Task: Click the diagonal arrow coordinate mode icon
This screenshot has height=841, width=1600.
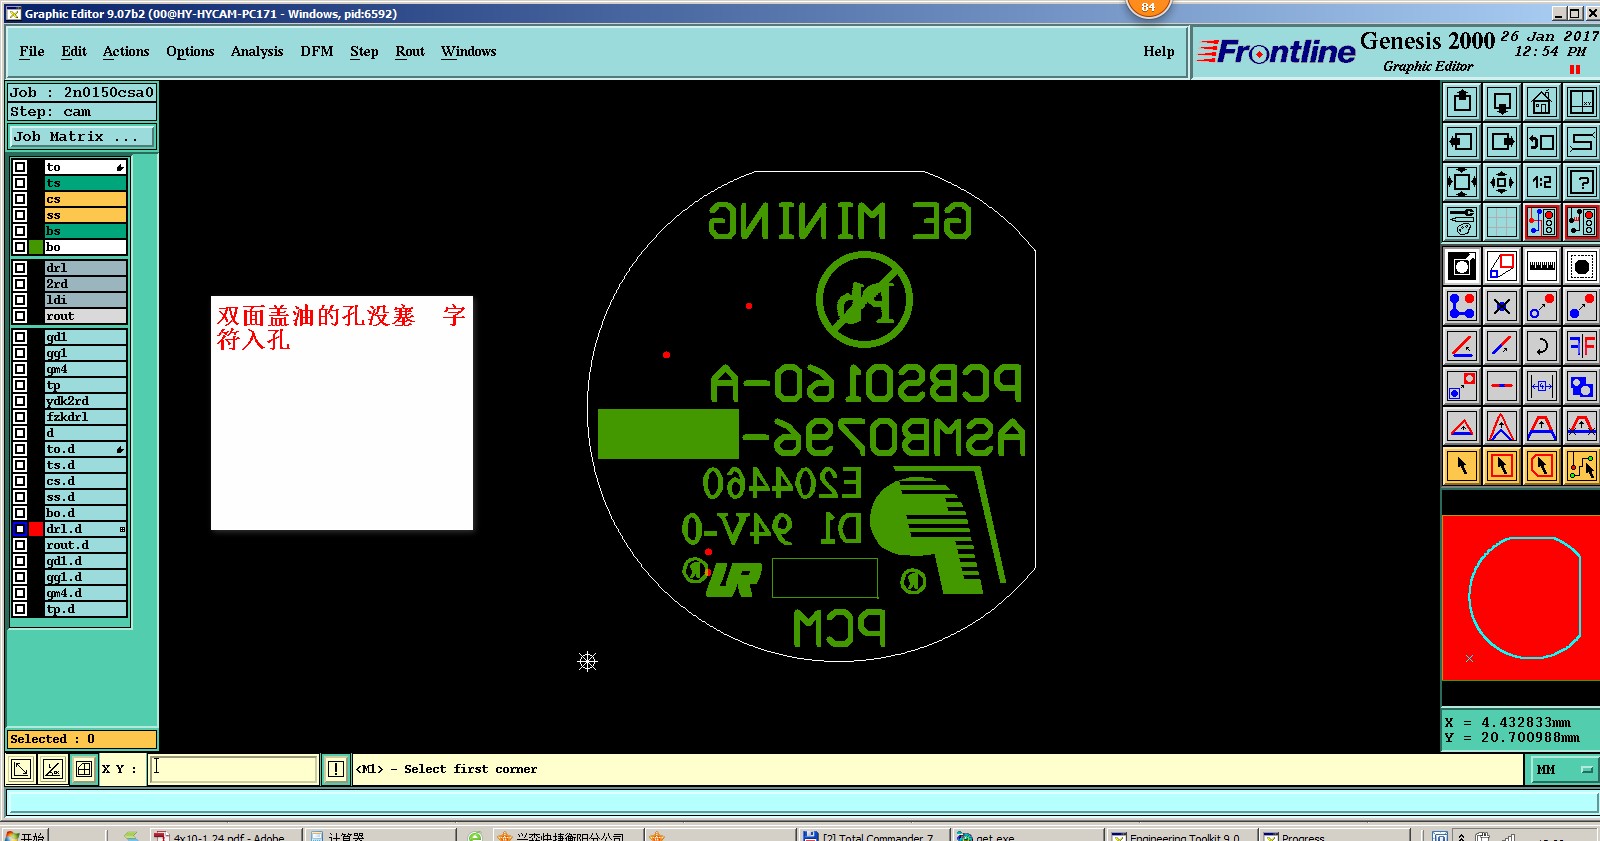Action: click(20, 769)
